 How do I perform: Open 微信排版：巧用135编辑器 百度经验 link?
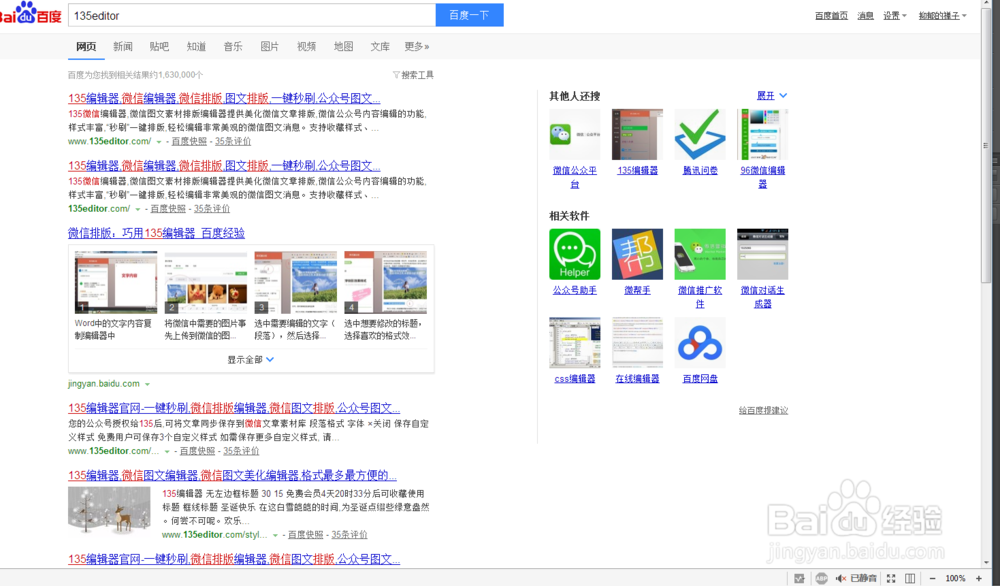[156, 233]
